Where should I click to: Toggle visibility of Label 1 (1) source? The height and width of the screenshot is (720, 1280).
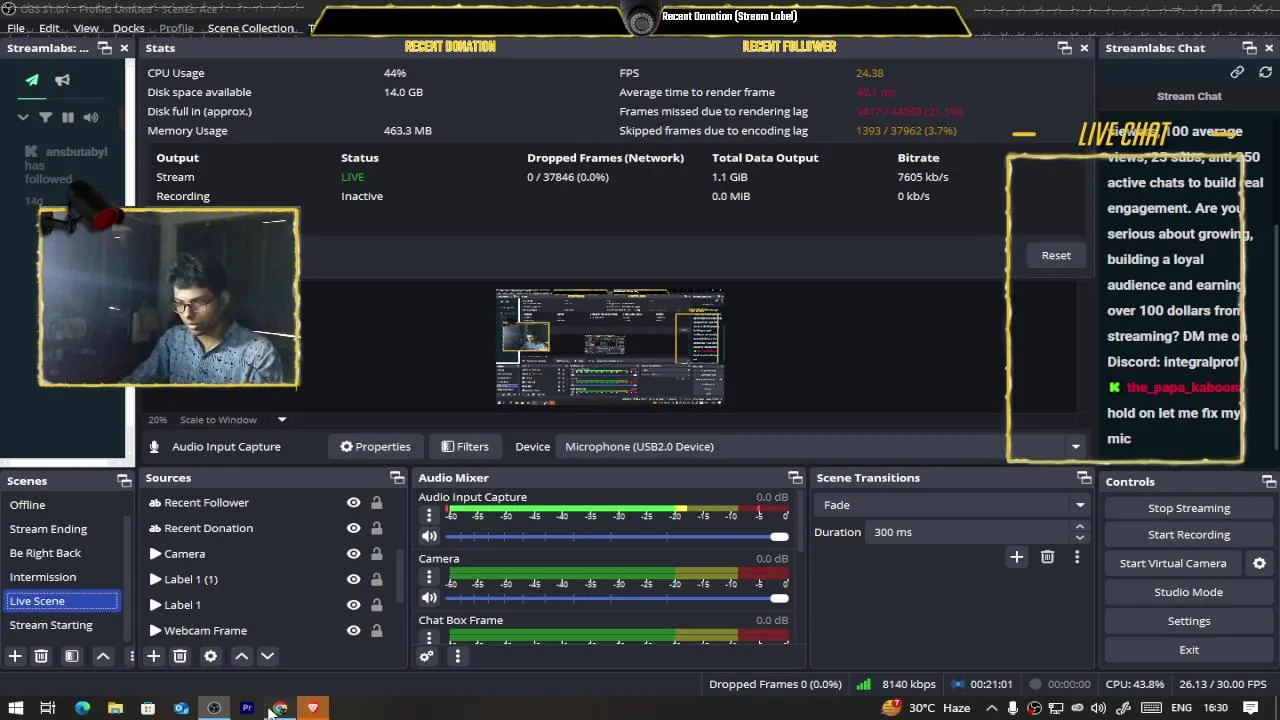pyautogui.click(x=353, y=579)
